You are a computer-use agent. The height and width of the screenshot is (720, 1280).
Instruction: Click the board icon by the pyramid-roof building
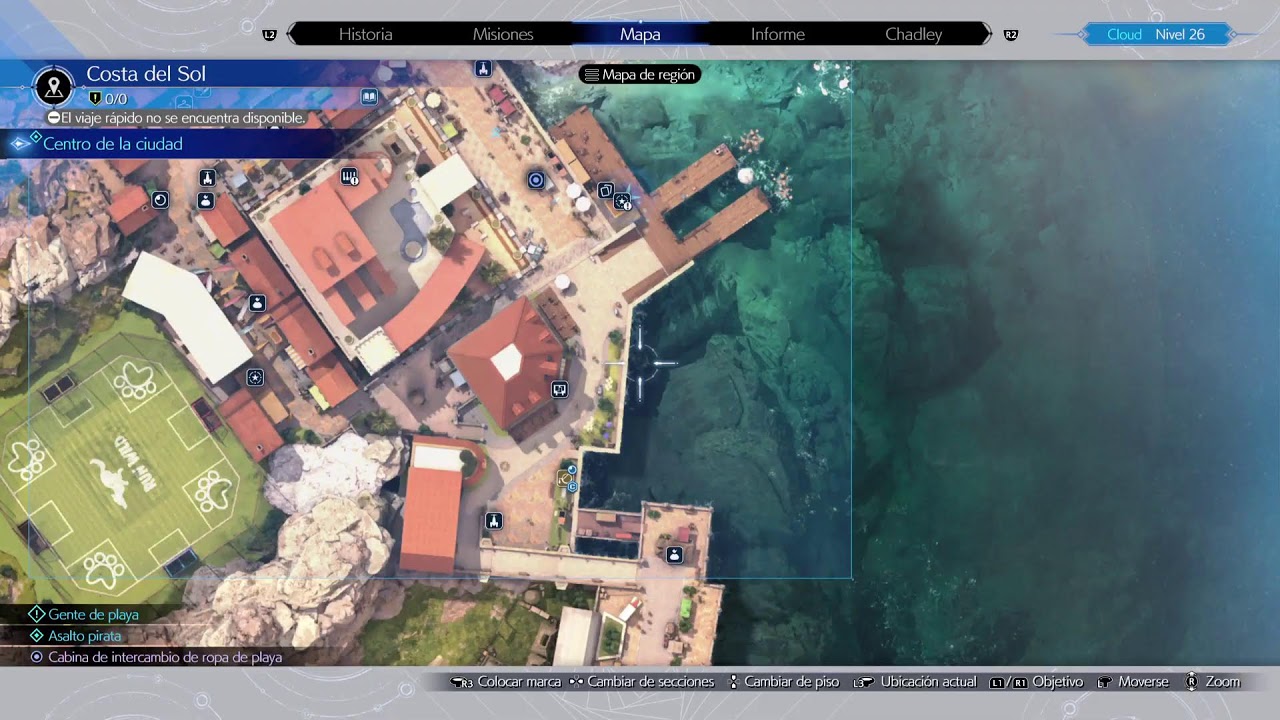[559, 390]
